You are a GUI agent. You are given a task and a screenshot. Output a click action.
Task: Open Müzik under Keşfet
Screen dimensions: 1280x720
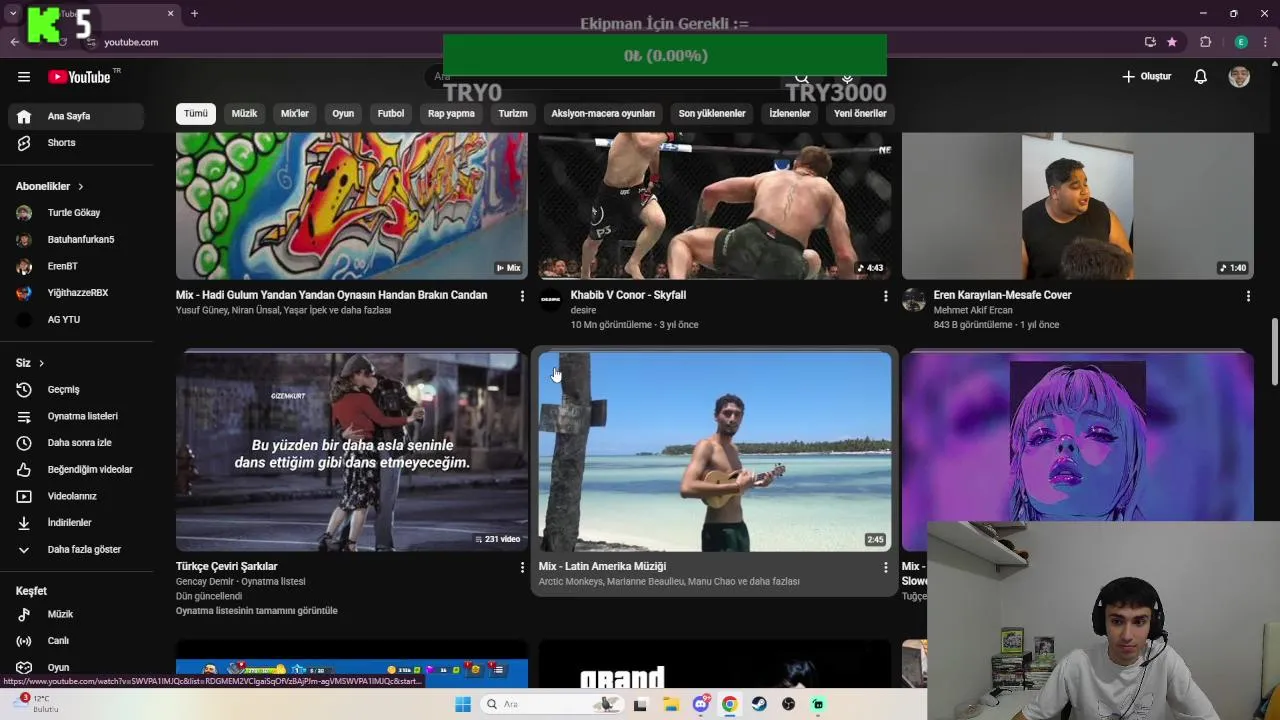click(76, 614)
